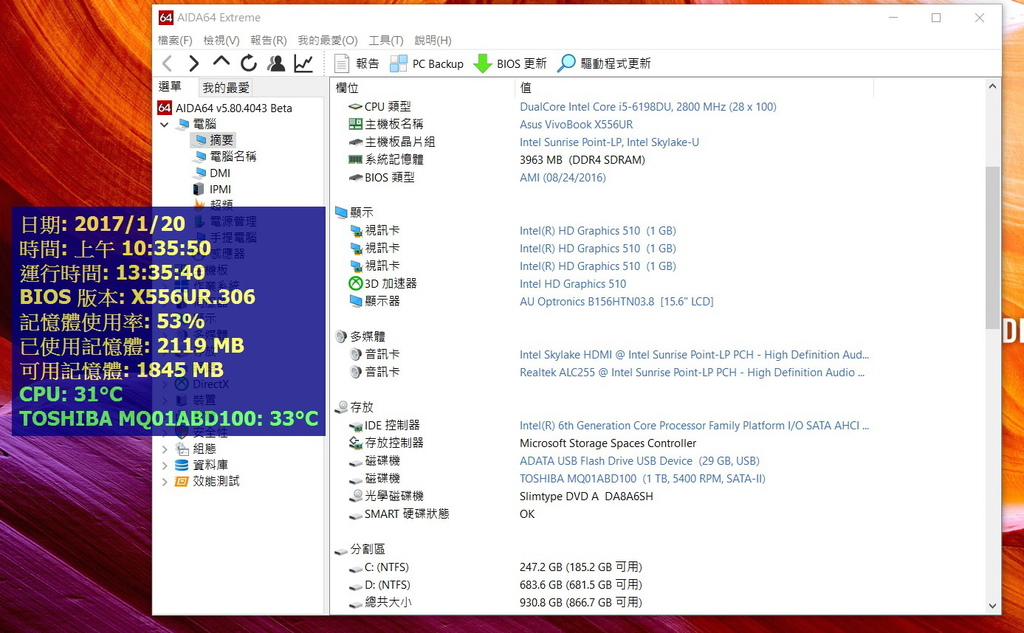Navigate up one level arrow
The image size is (1024, 633).
221,62
